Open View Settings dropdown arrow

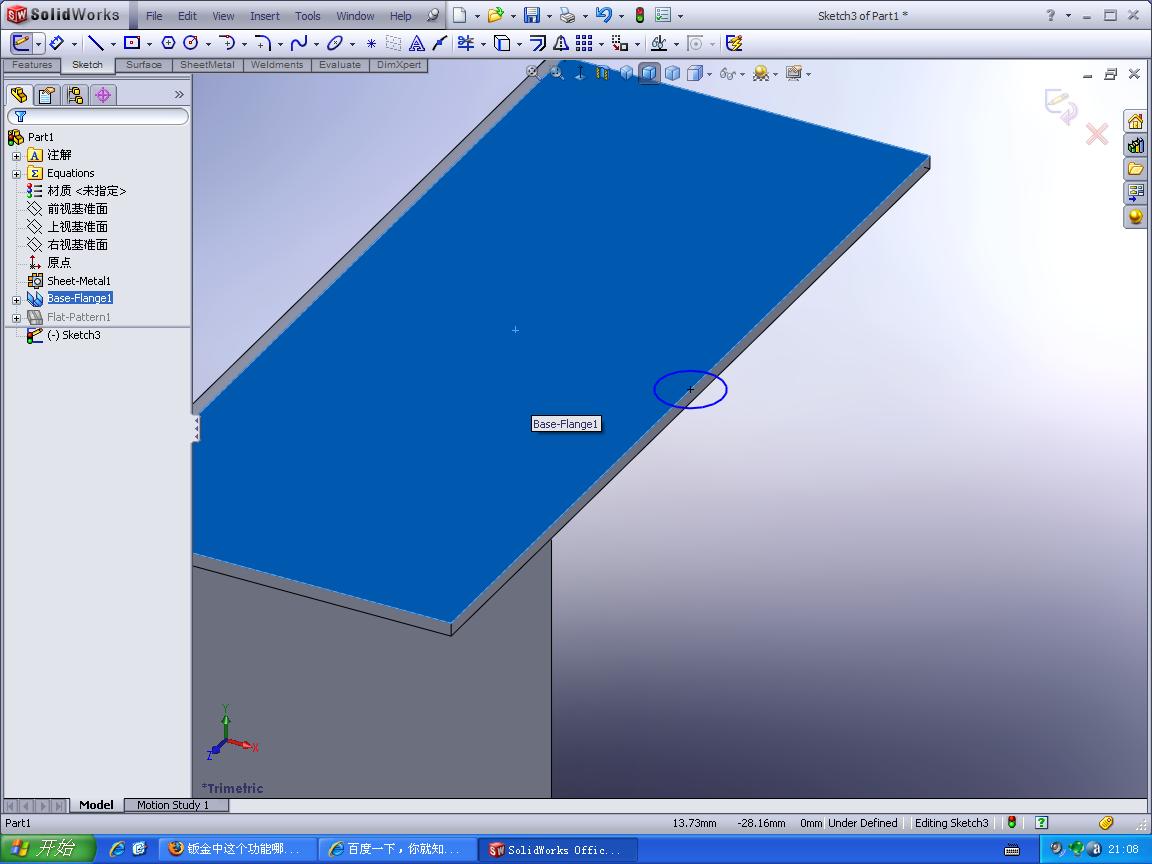[808, 73]
